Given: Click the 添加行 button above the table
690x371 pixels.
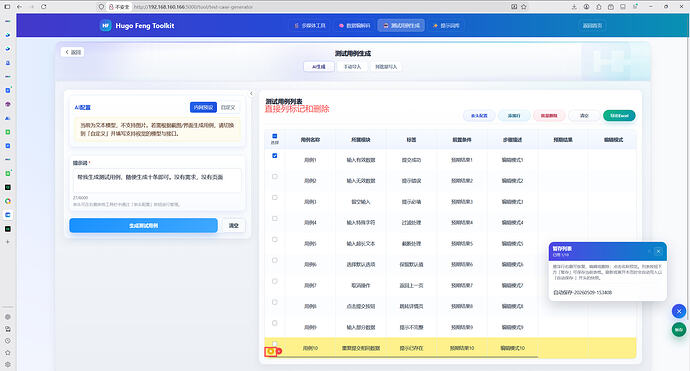Looking at the screenshot, I should pos(514,116).
